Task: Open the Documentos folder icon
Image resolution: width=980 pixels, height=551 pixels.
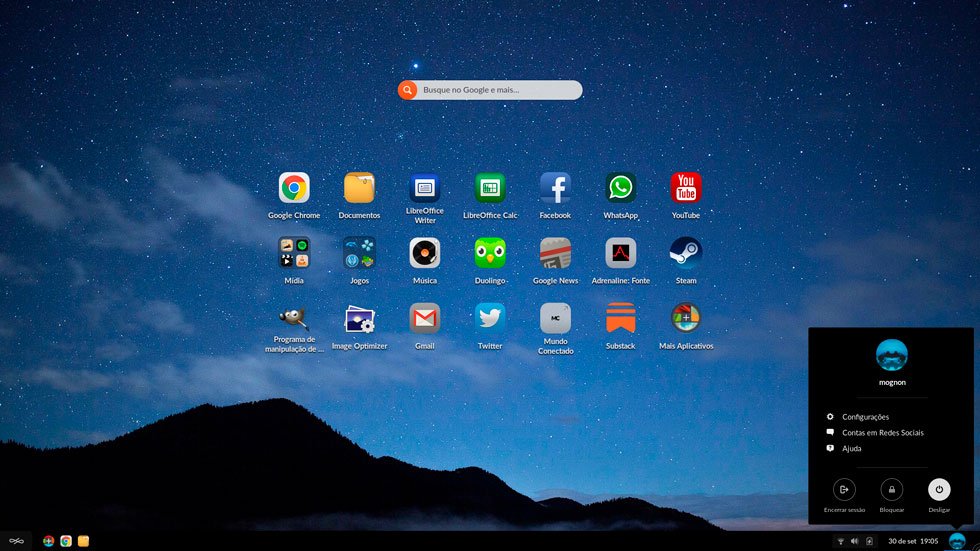Action: pos(359,188)
